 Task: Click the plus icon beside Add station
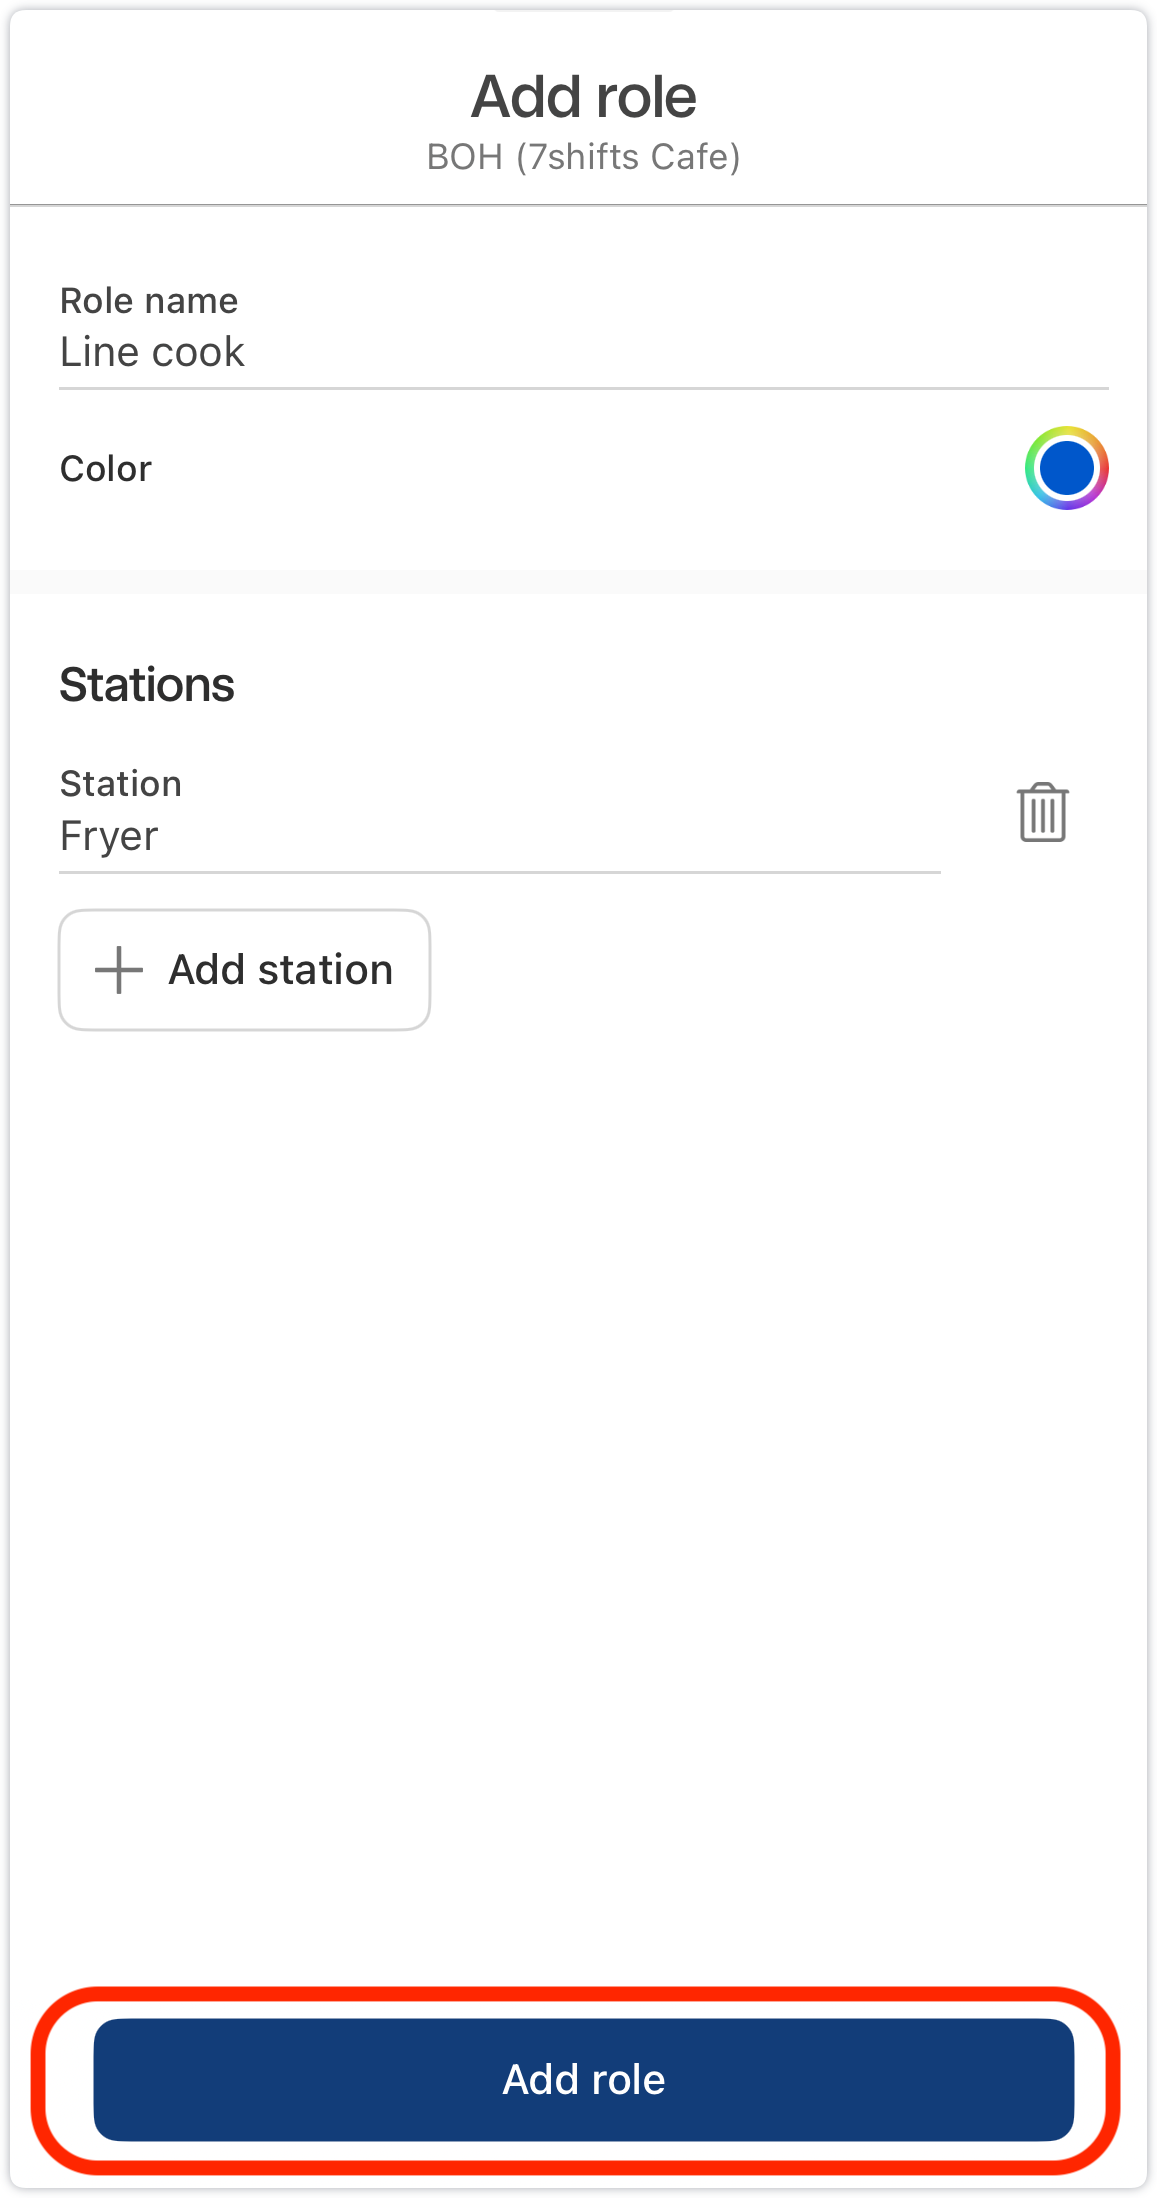(119, 970)
